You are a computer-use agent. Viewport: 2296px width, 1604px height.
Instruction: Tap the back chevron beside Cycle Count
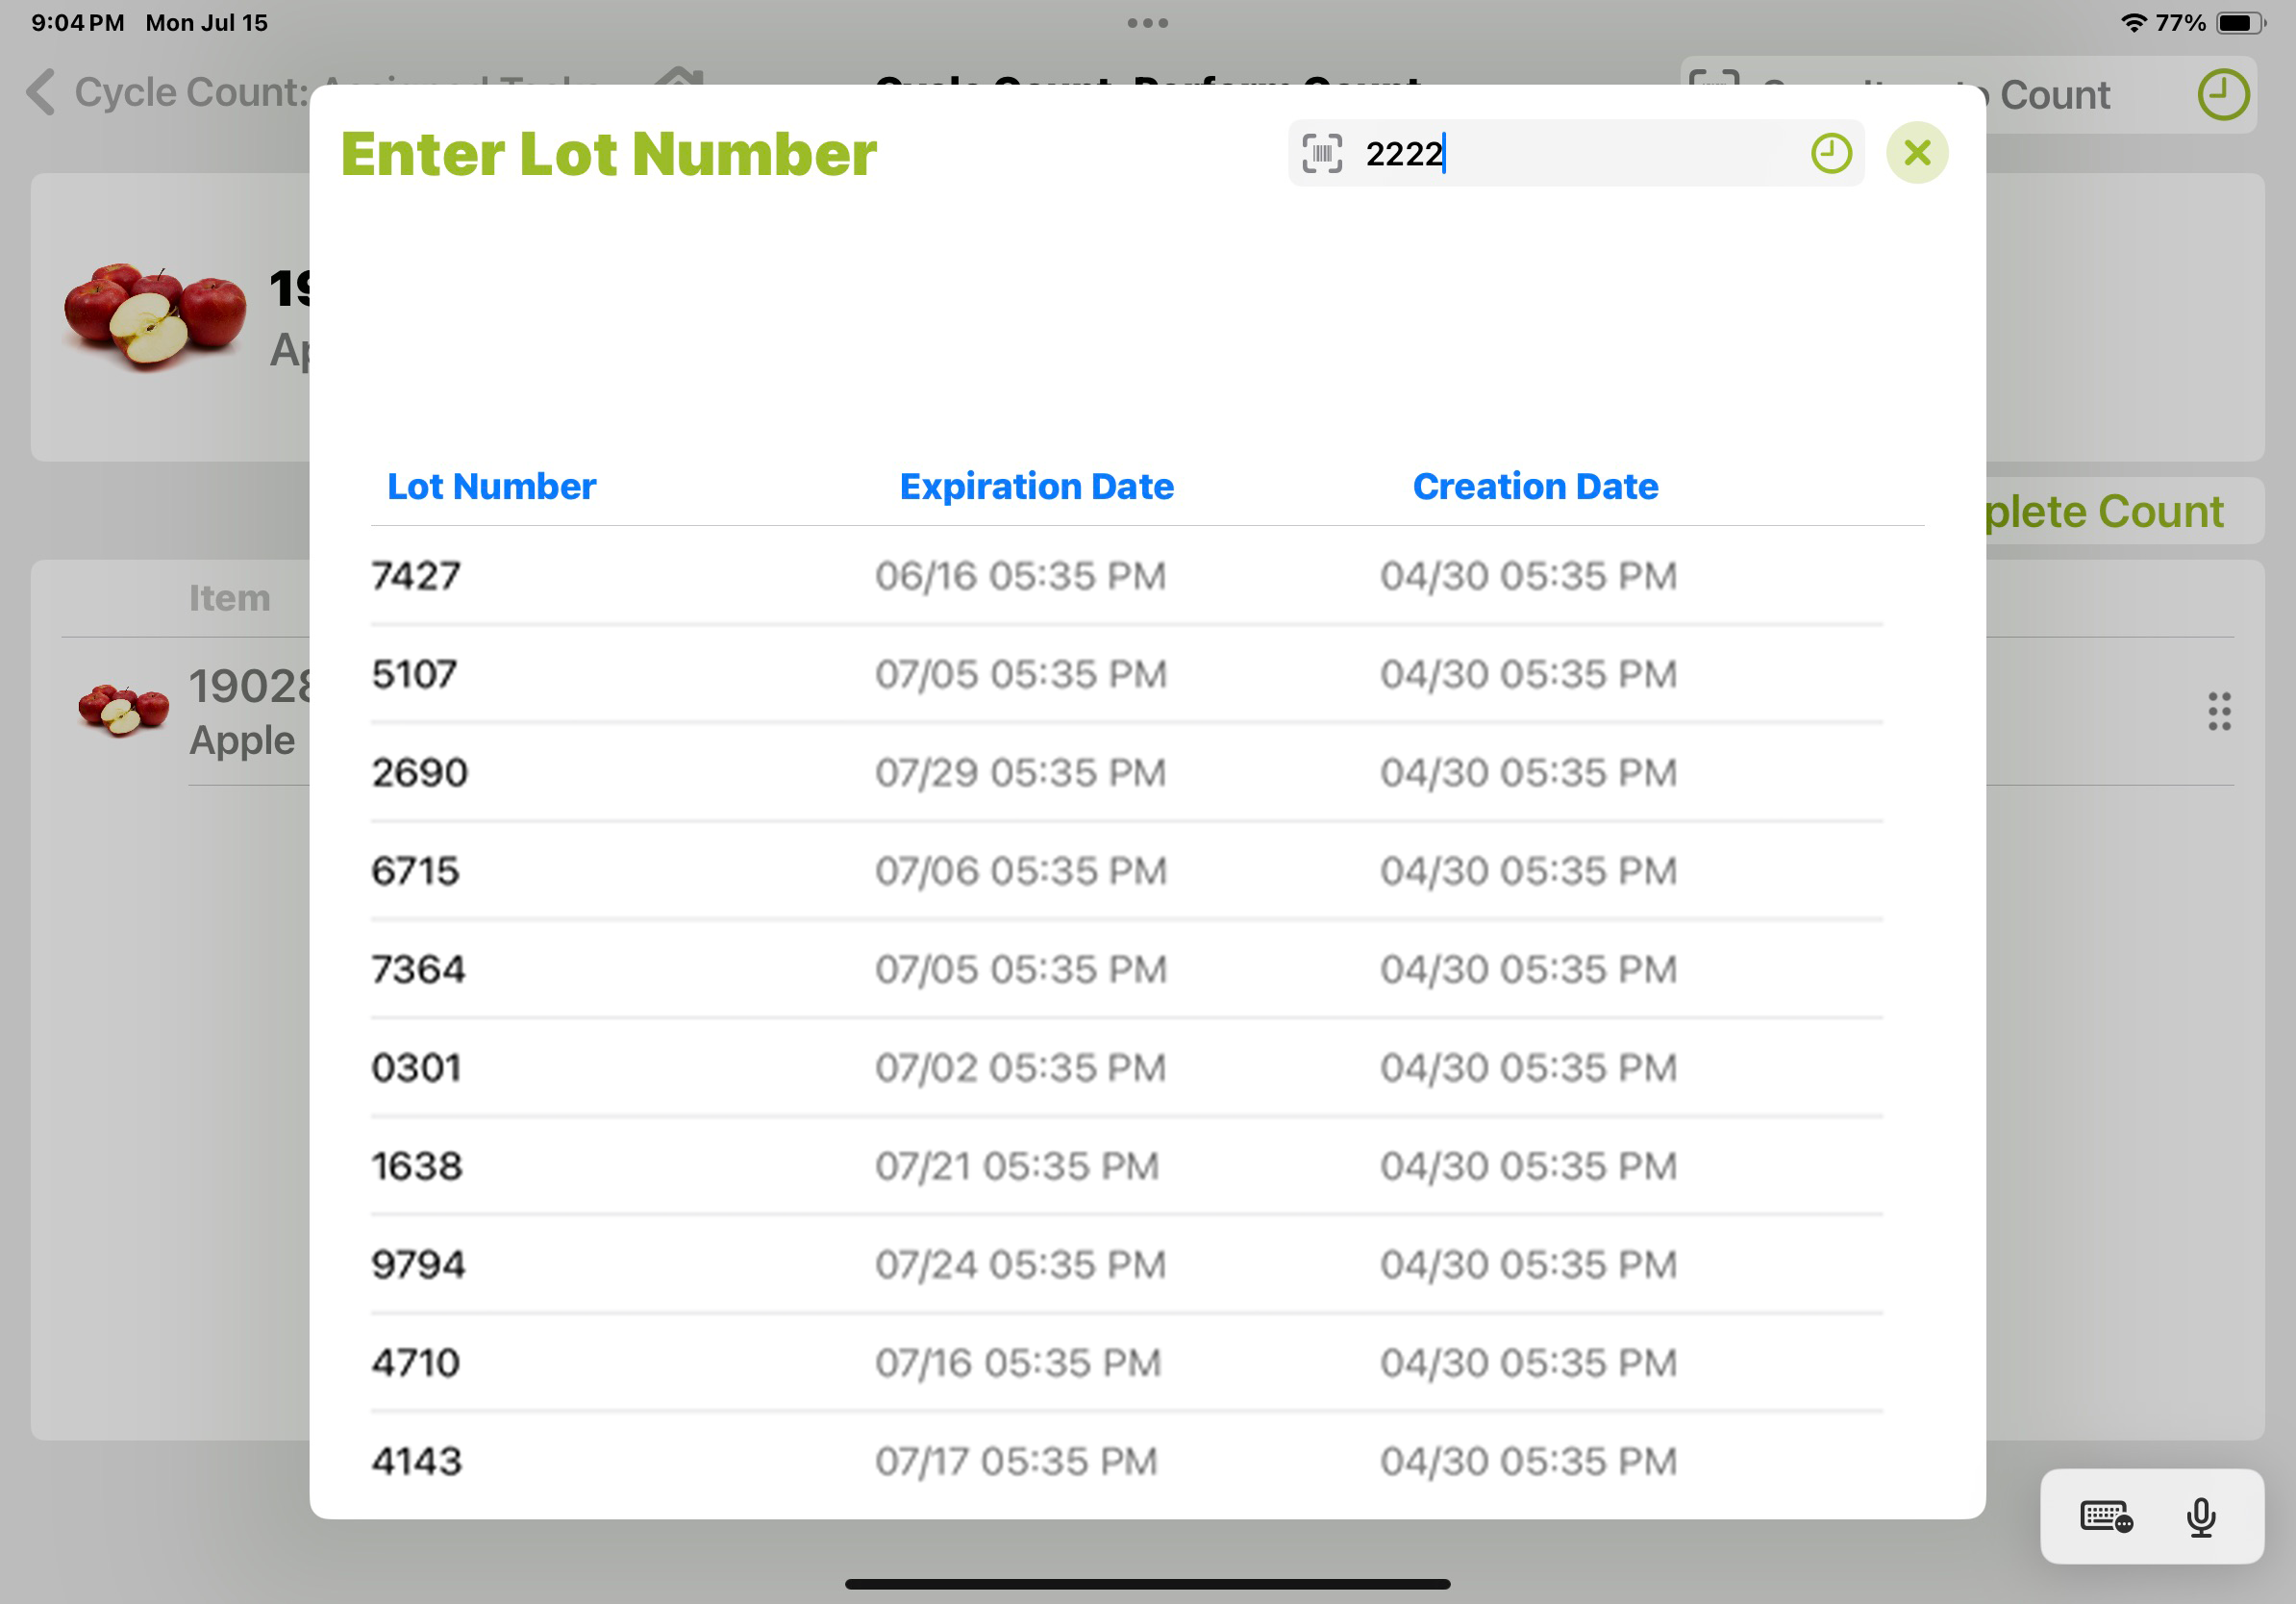click(x=40, y=92)
